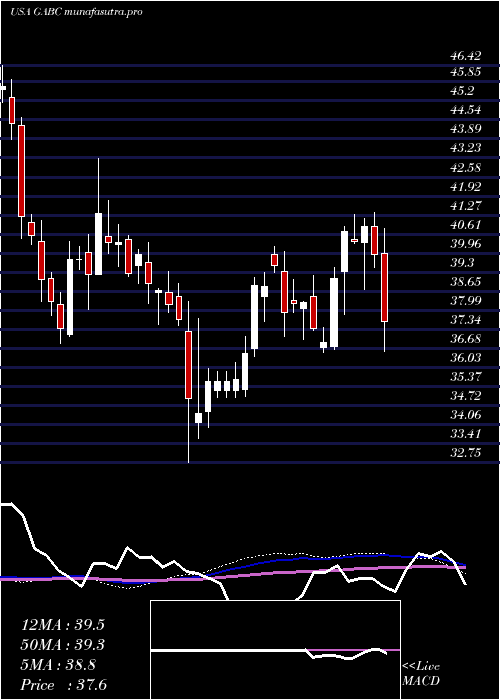Screen dimensions: 500x700
Task: Select the 34.06 price axis label
Action: (x=466, y=415)
